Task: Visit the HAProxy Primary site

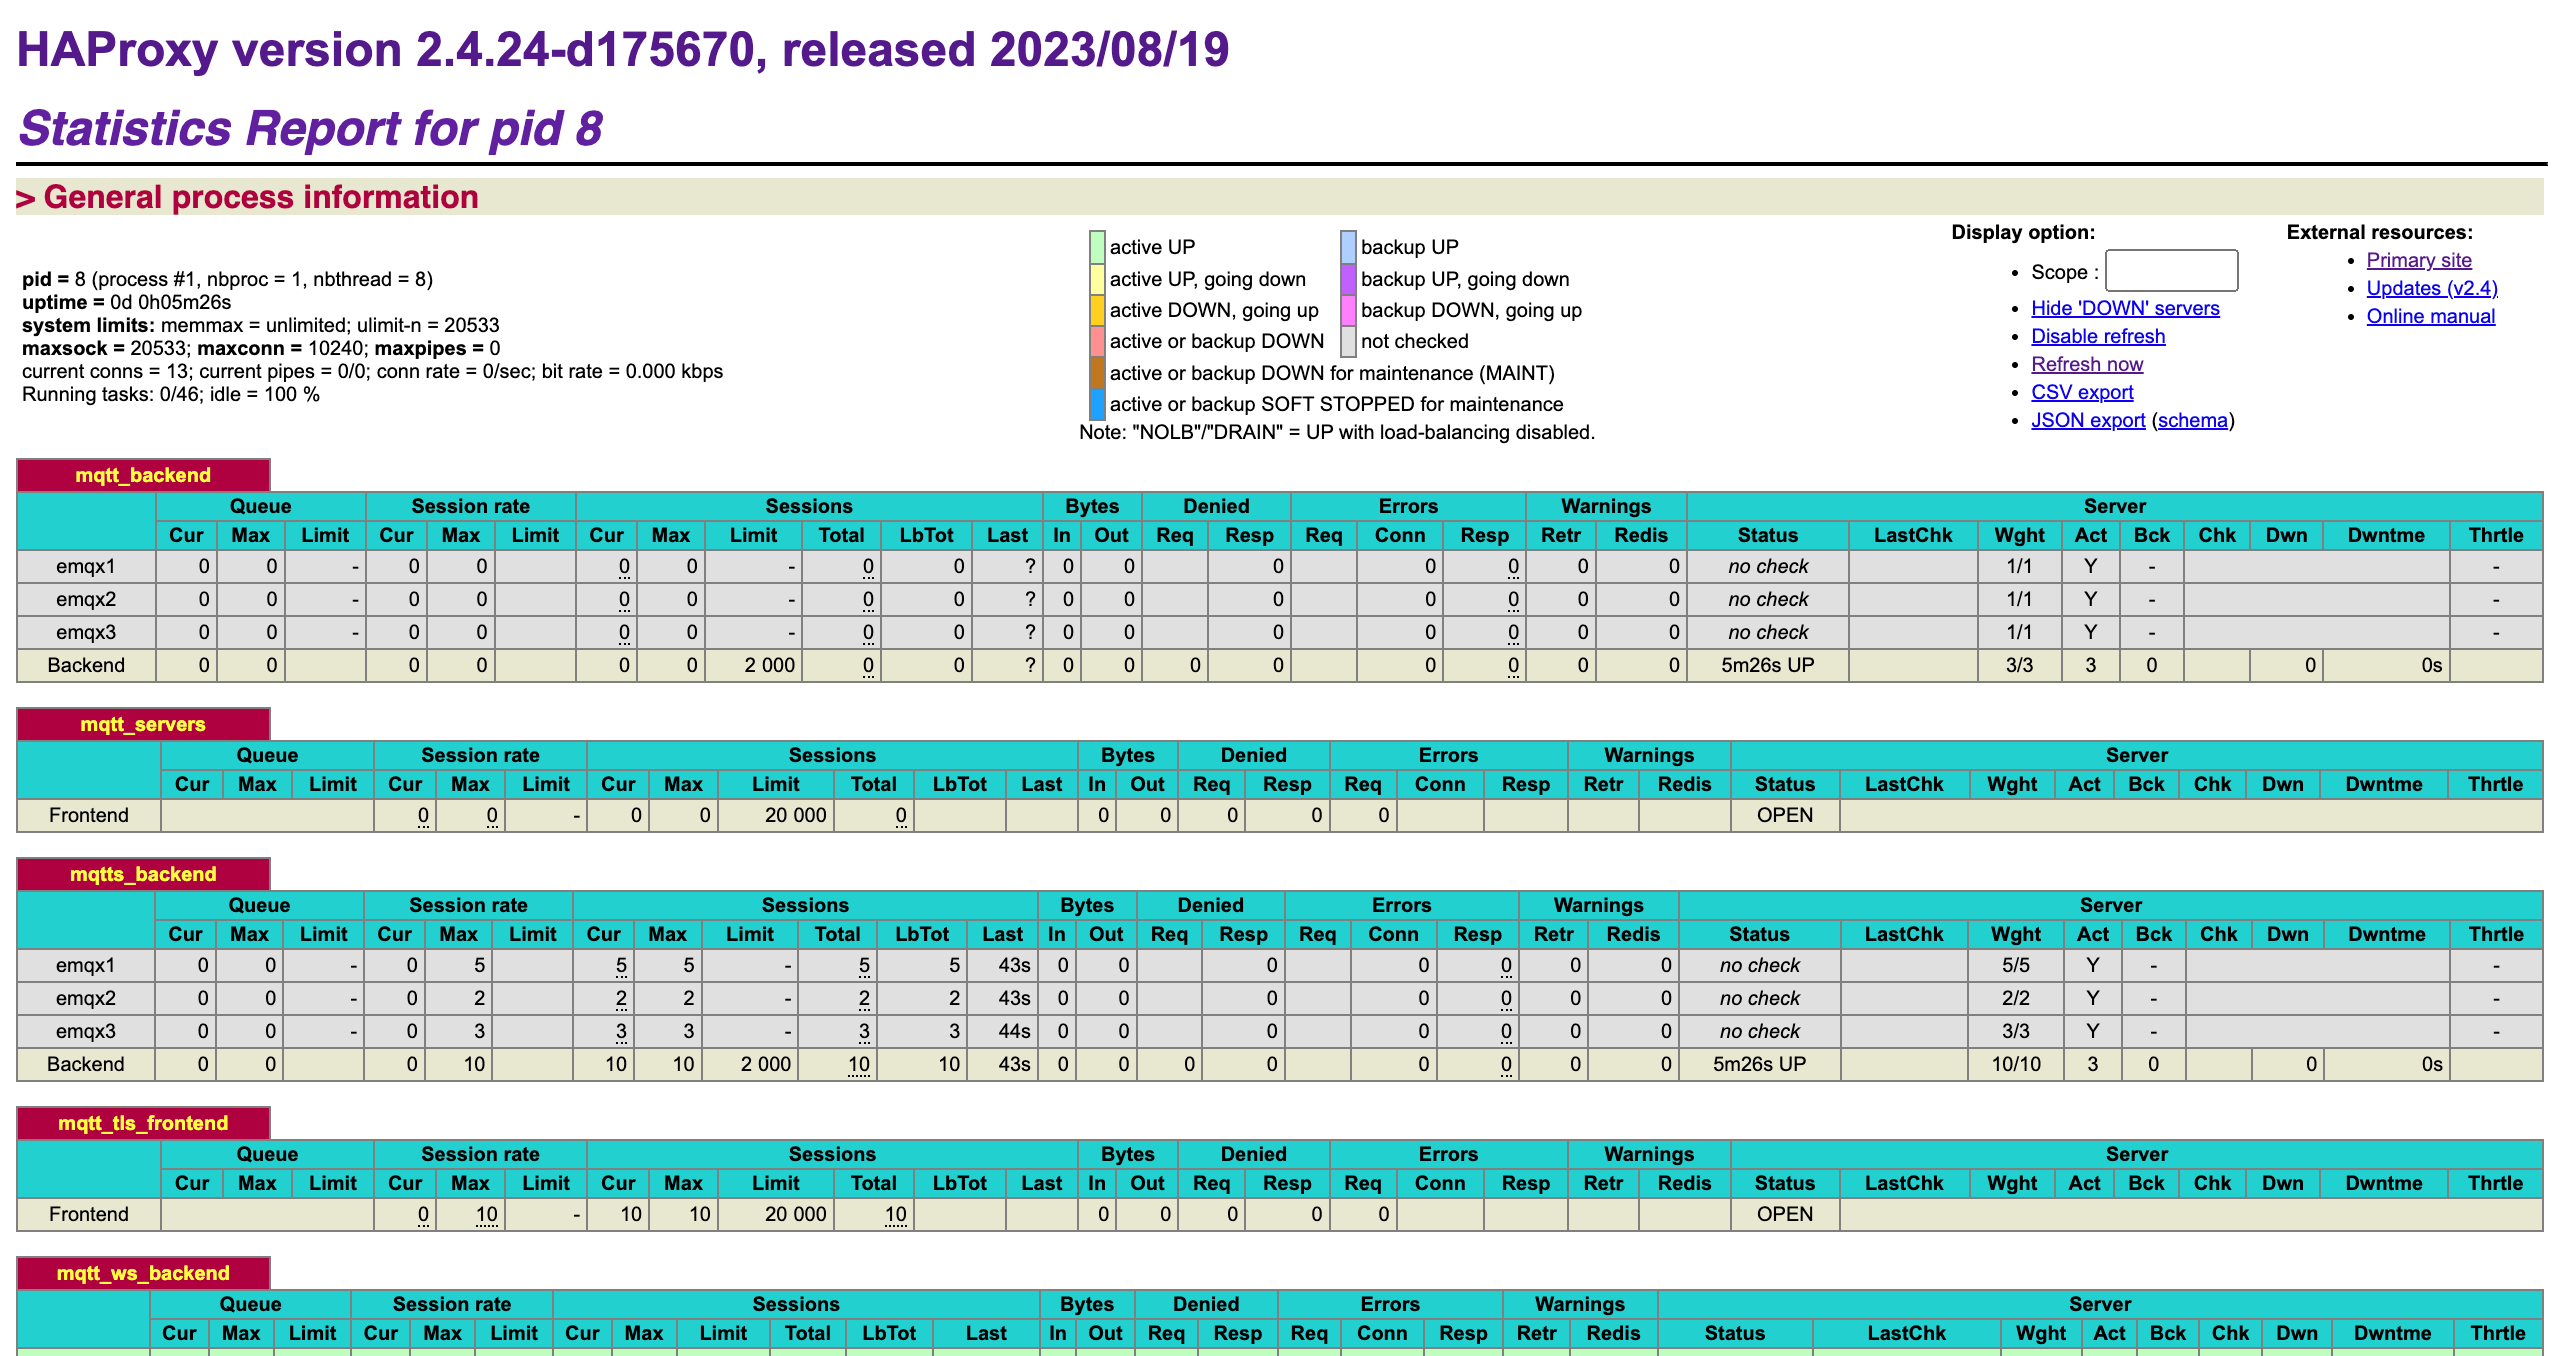Action: click(2418, 260)
